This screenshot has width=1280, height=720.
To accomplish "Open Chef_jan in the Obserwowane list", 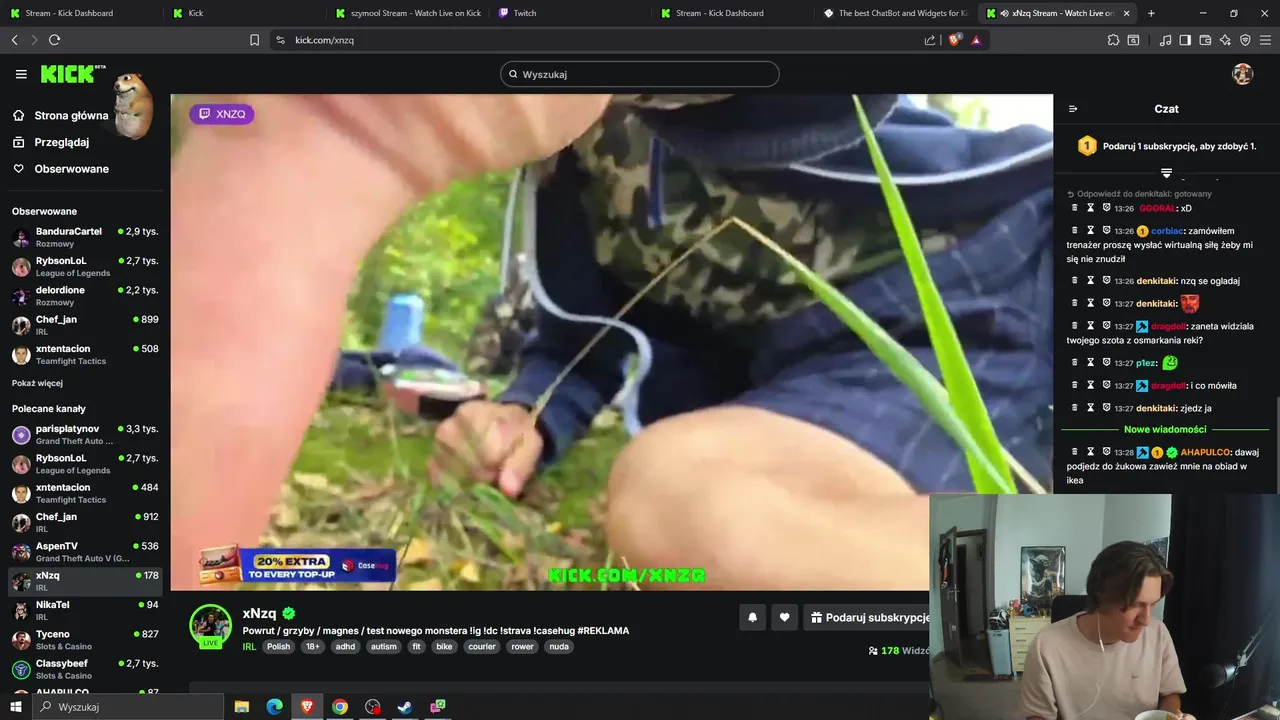I will (85, 325).
